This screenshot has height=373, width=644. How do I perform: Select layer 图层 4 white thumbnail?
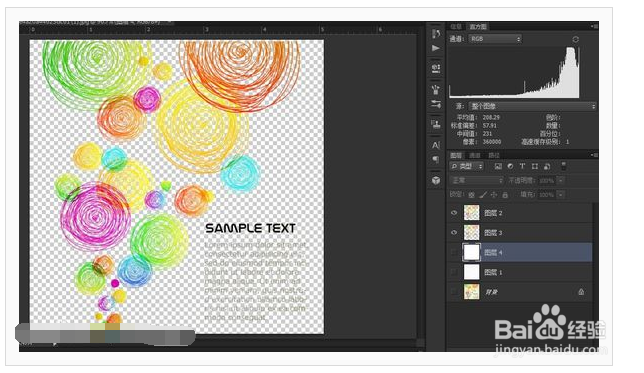[472, 252]
